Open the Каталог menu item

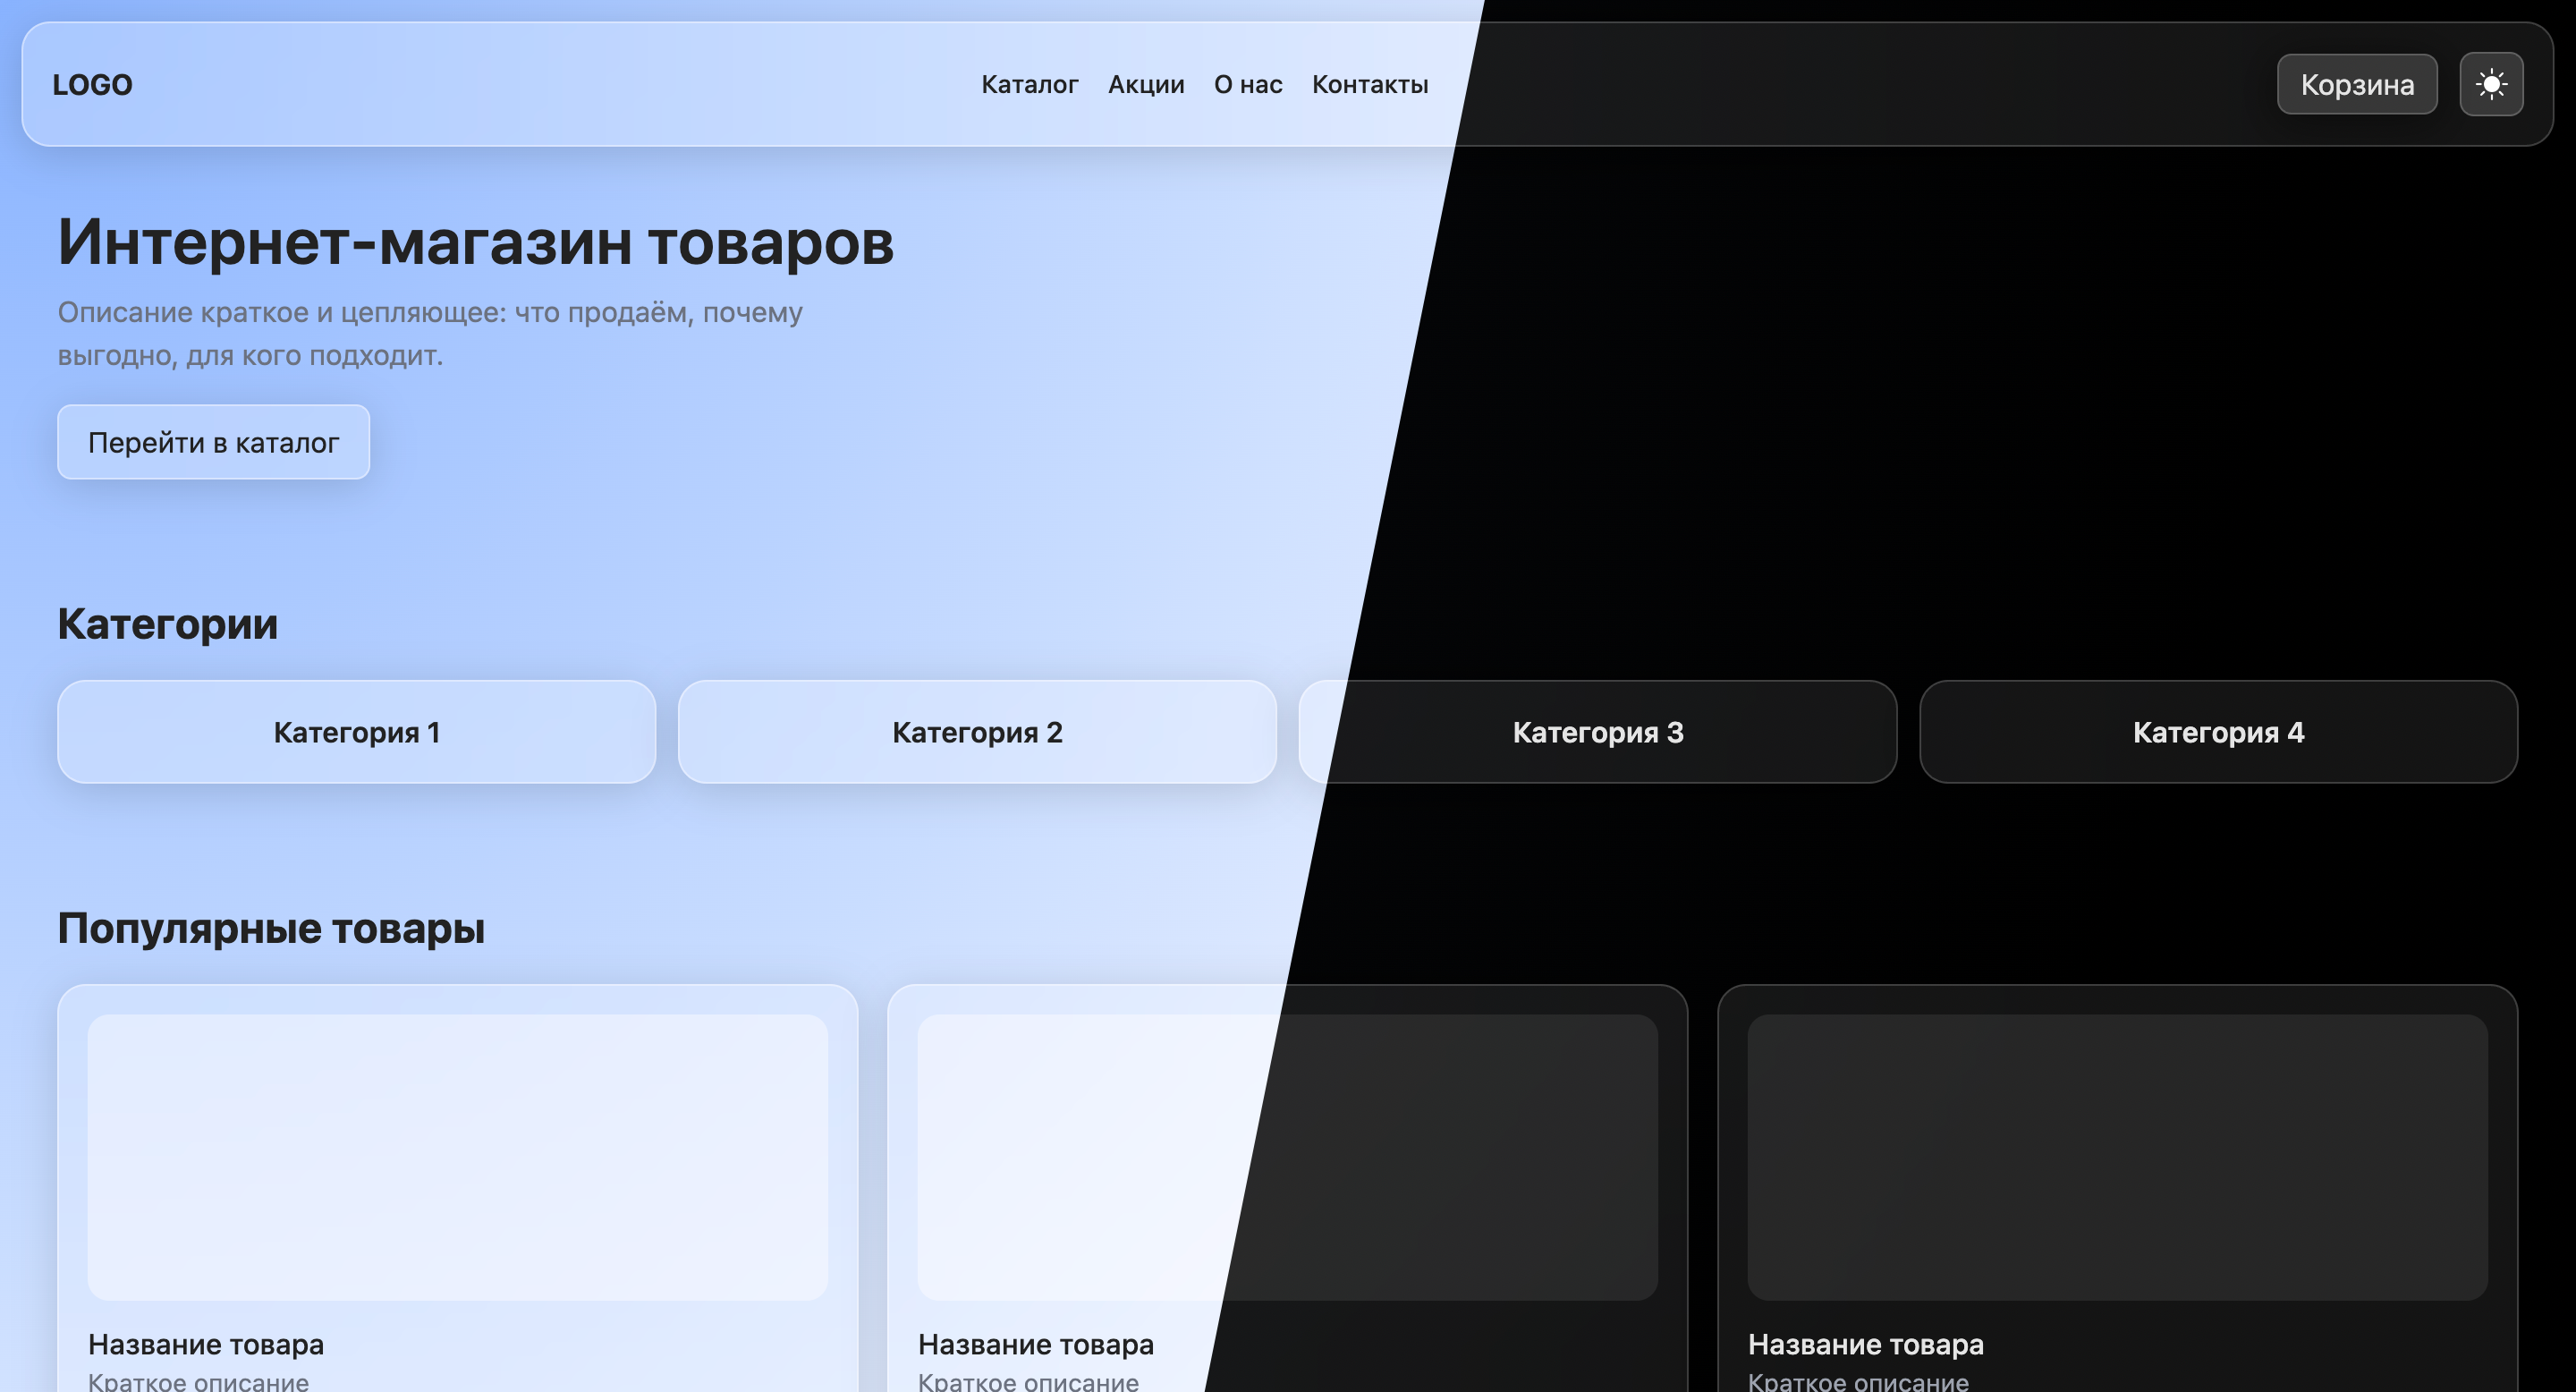coord(1029,85)
